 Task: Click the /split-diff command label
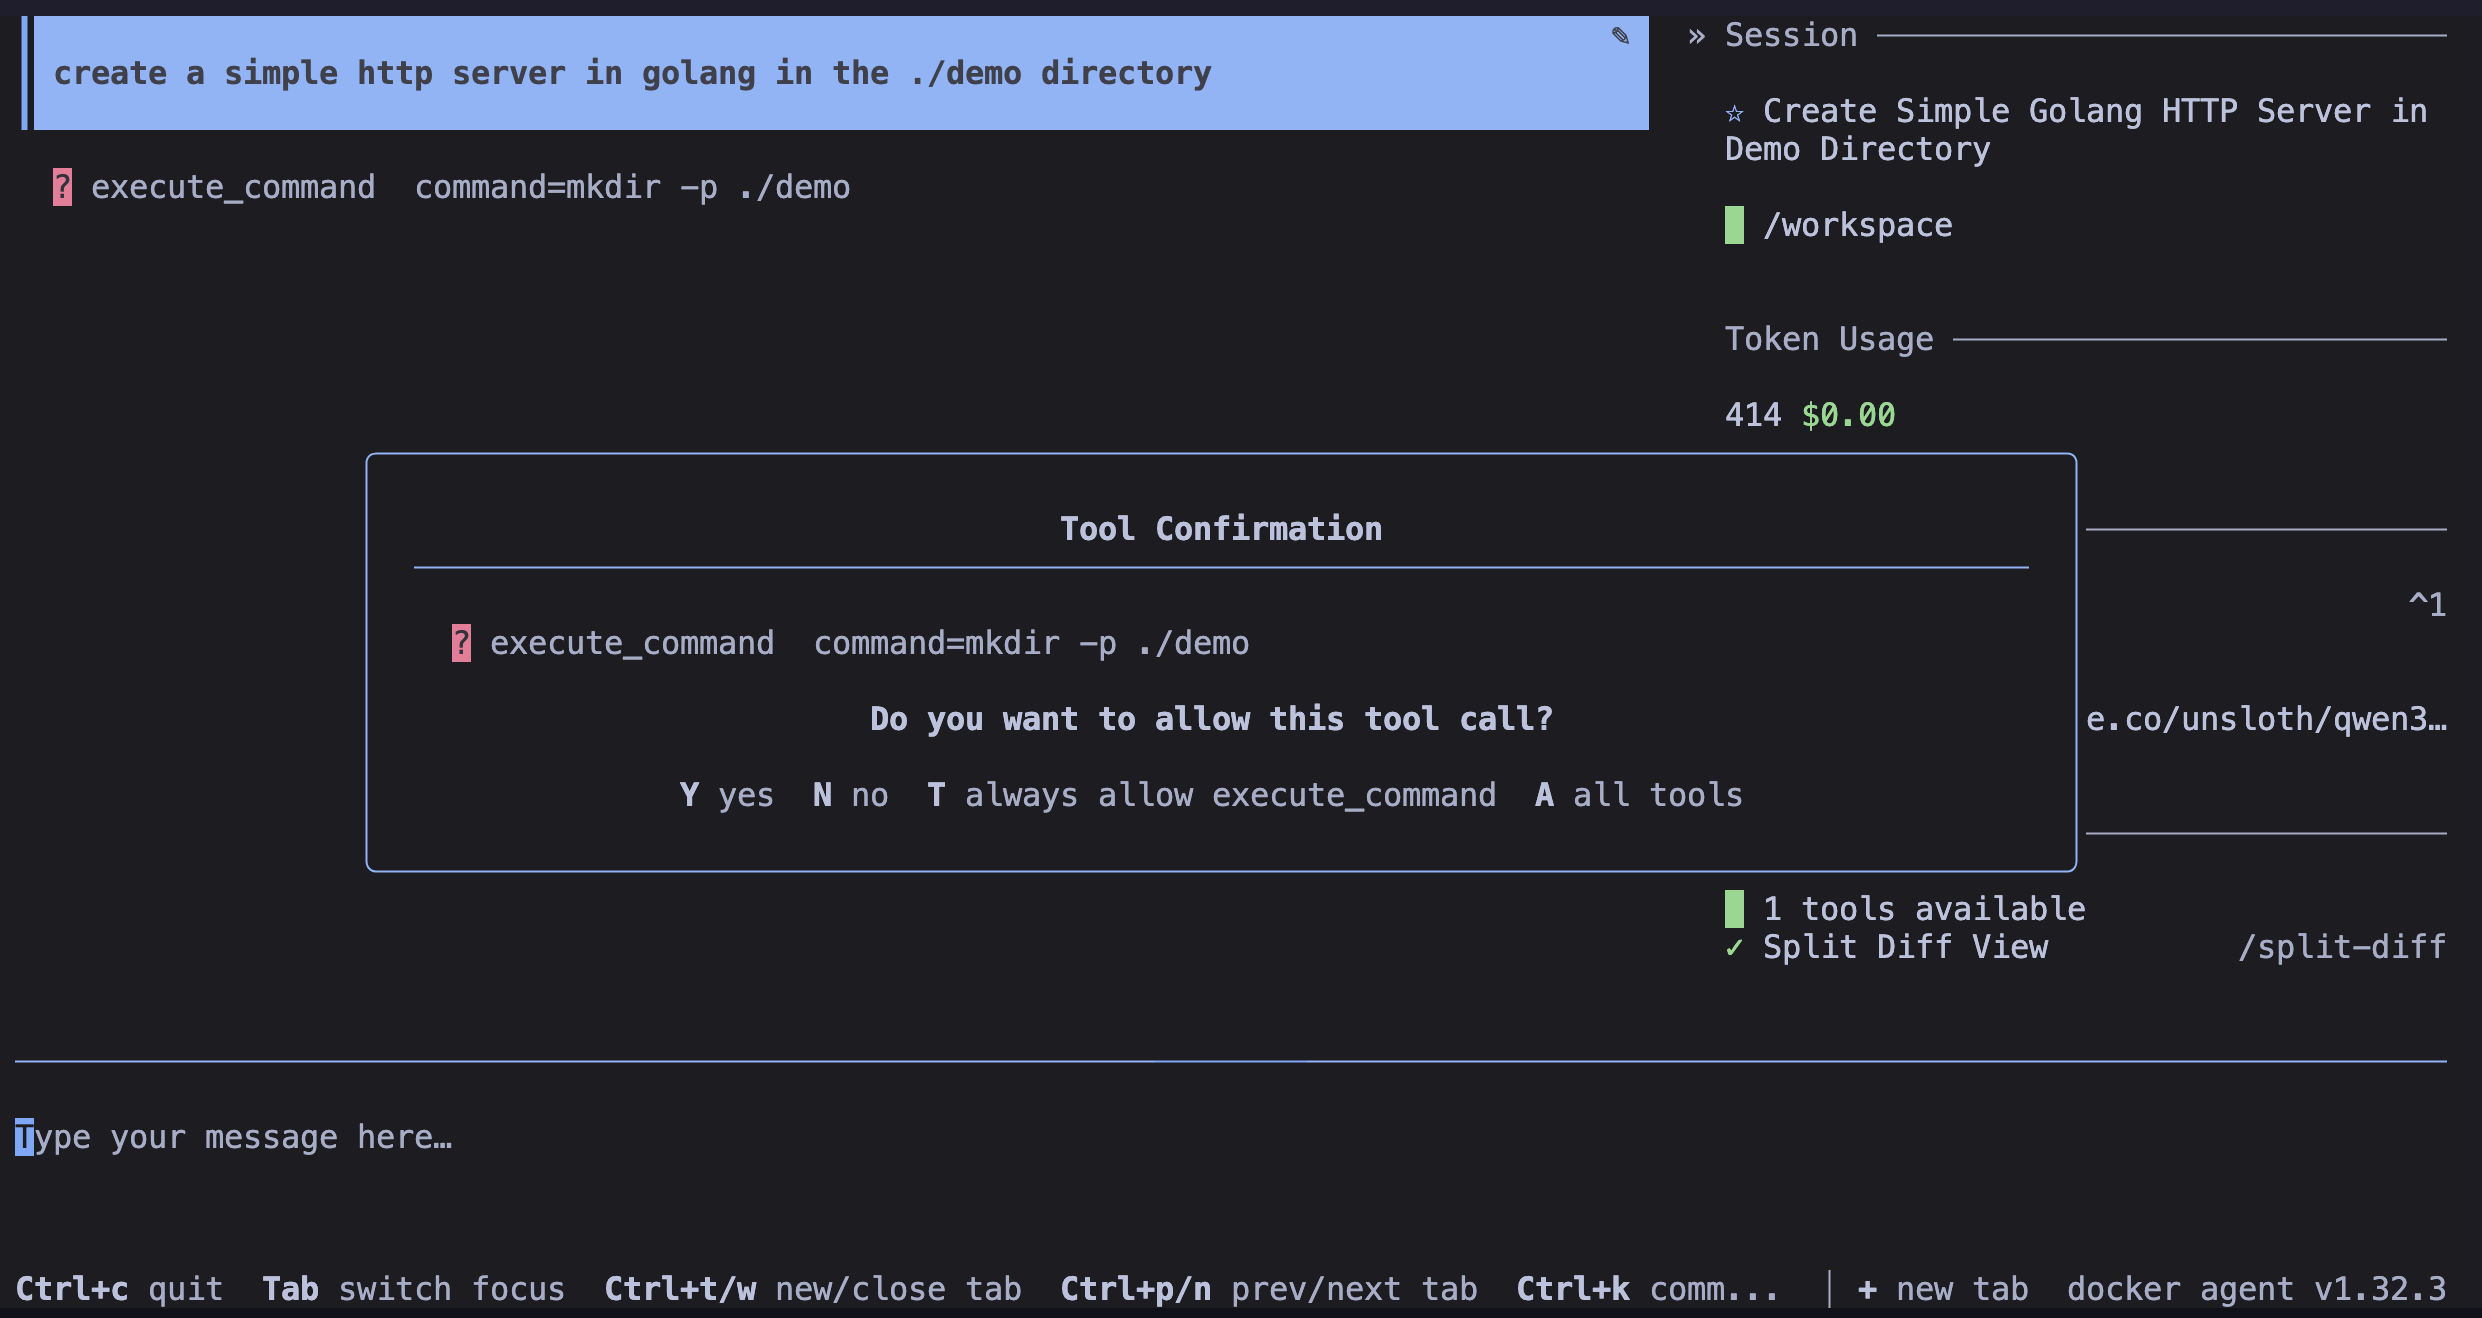(x=2341, y=947)
